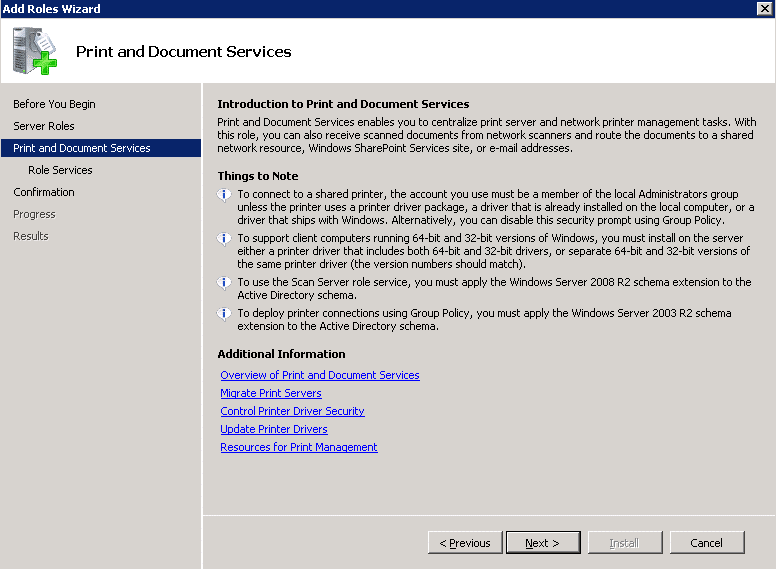Jump to the Confirmation step
776x569 pixels.
point(44,192)
